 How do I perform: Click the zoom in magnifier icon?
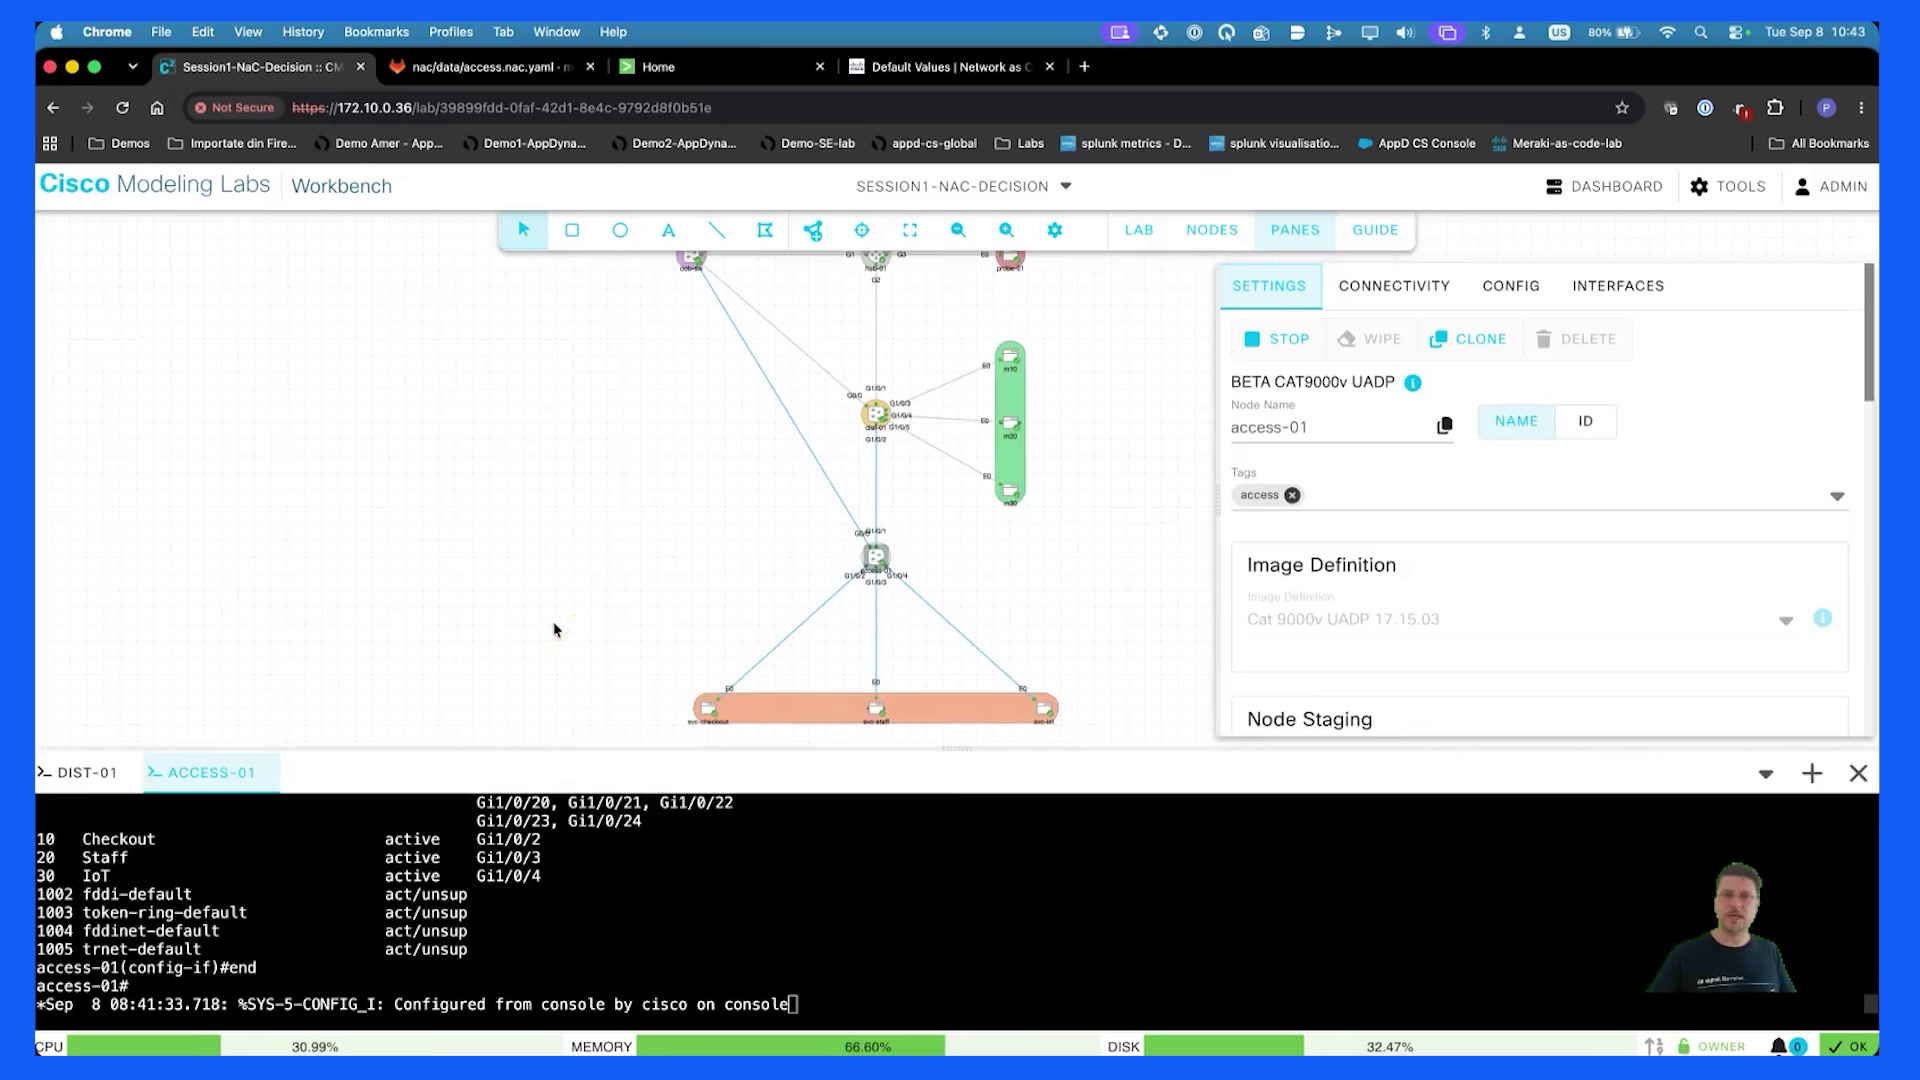coord(1006,230)
